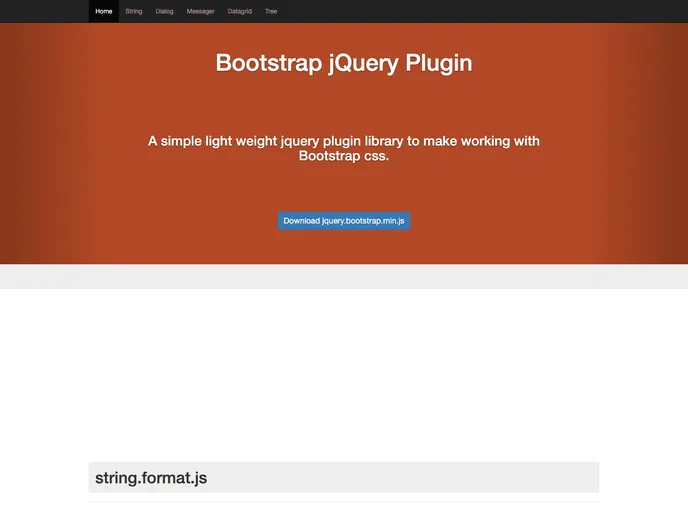Click the light weight jquery plugin tagline
Screen dimensions: 688x512
coord(344,148)
